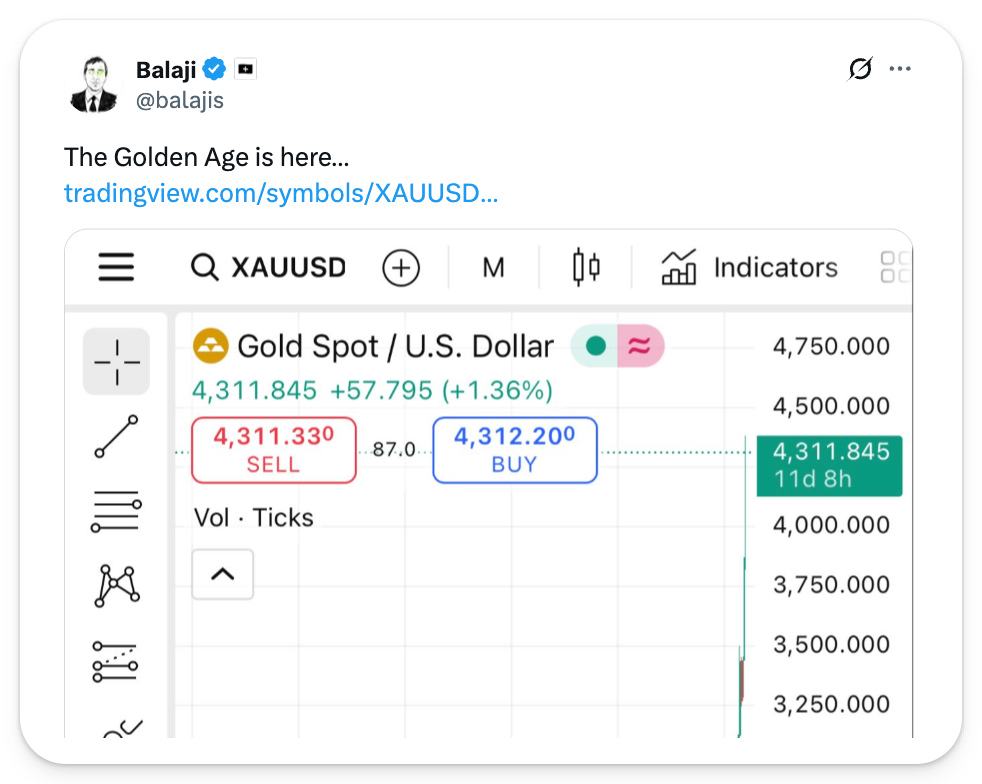
Task: Select the trend line drawing tool
Action: pyautogui.click(x=116, y=436)
